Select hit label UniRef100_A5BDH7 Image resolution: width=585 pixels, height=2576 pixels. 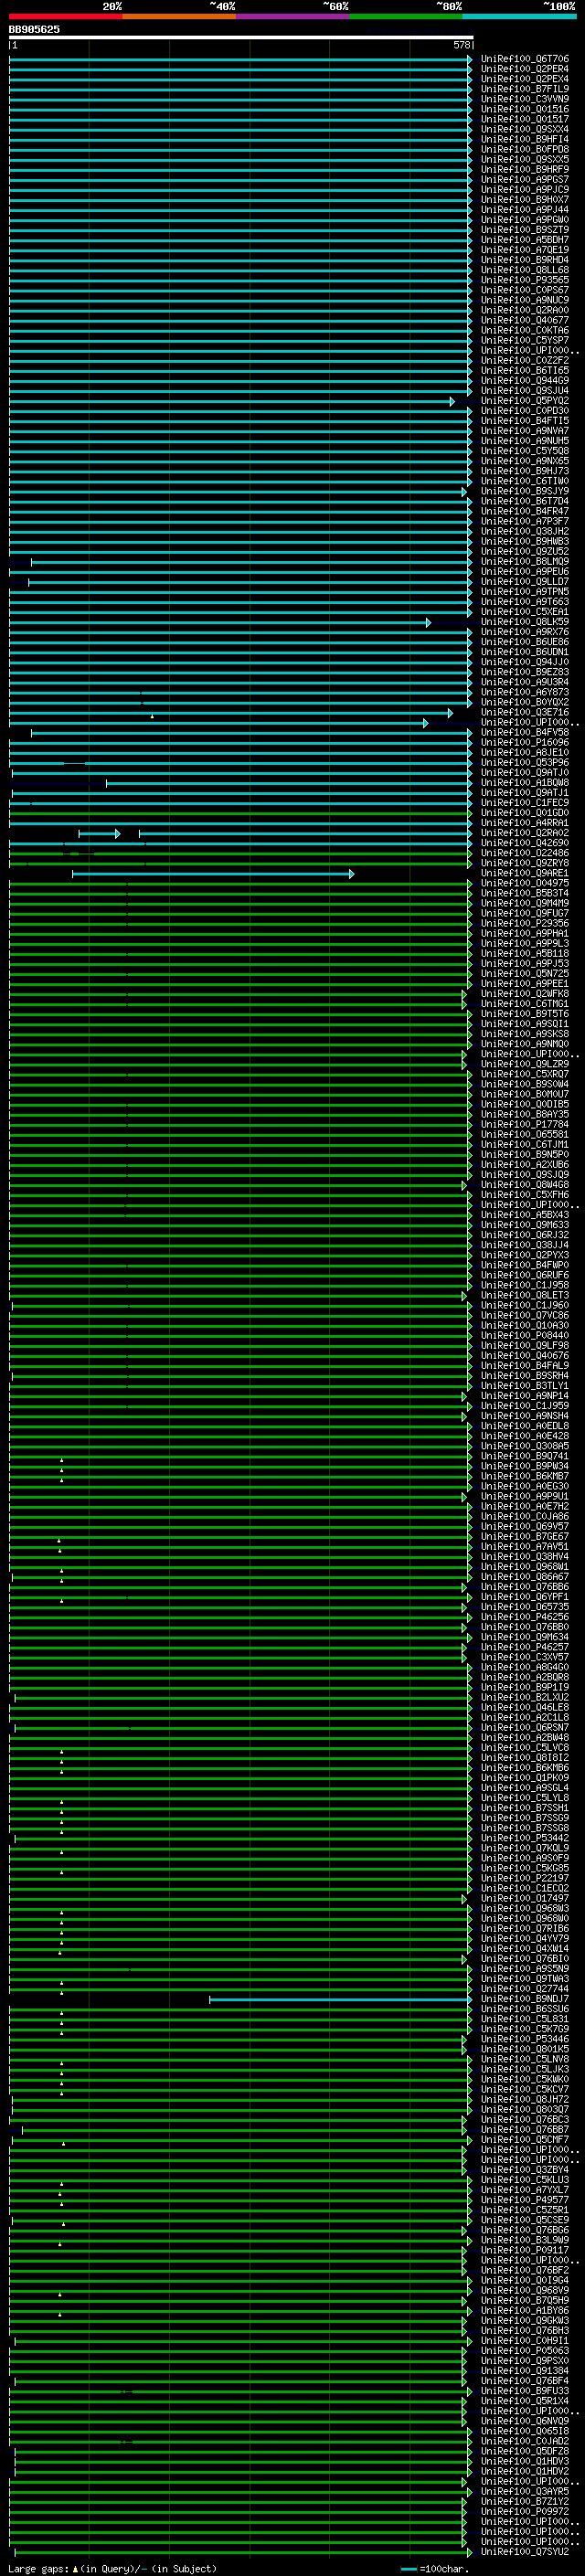(x=525, y=240)
